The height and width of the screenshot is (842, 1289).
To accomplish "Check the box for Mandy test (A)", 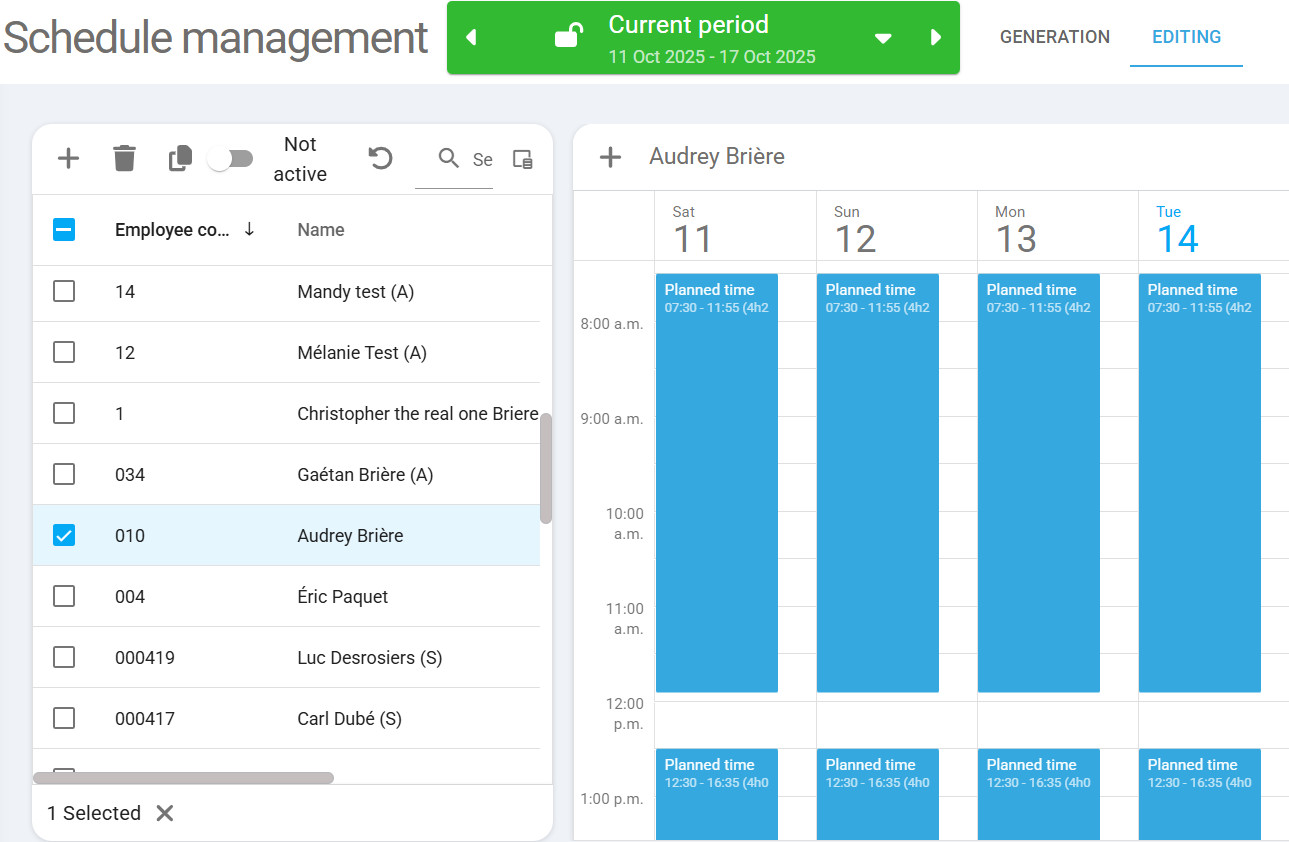I will (x=64, y=291).
